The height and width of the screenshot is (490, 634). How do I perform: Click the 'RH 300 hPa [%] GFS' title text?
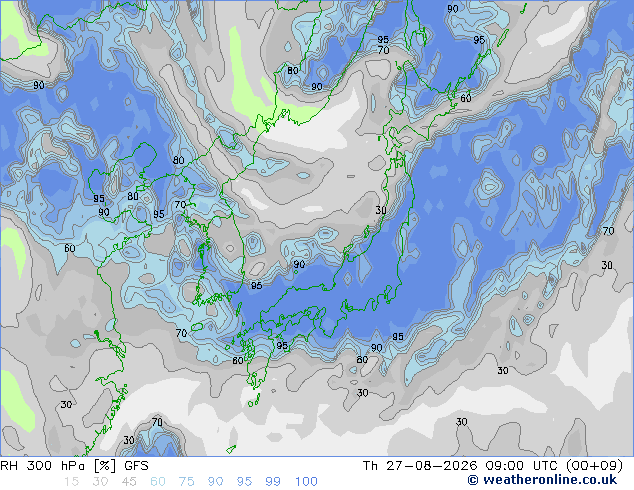coord(74,466)
